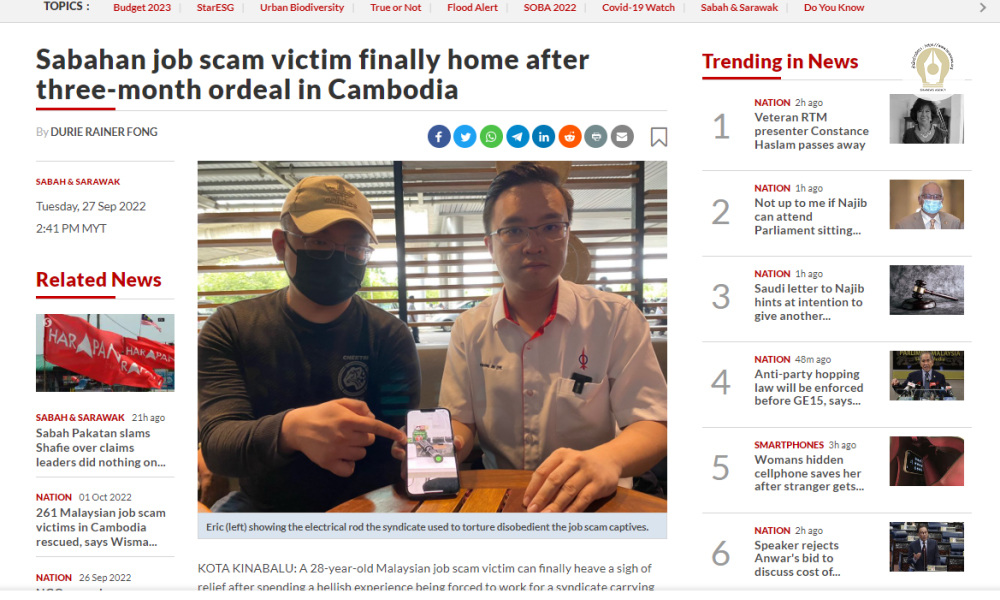Email the article using envelope icon

click(x=622, y=136)
